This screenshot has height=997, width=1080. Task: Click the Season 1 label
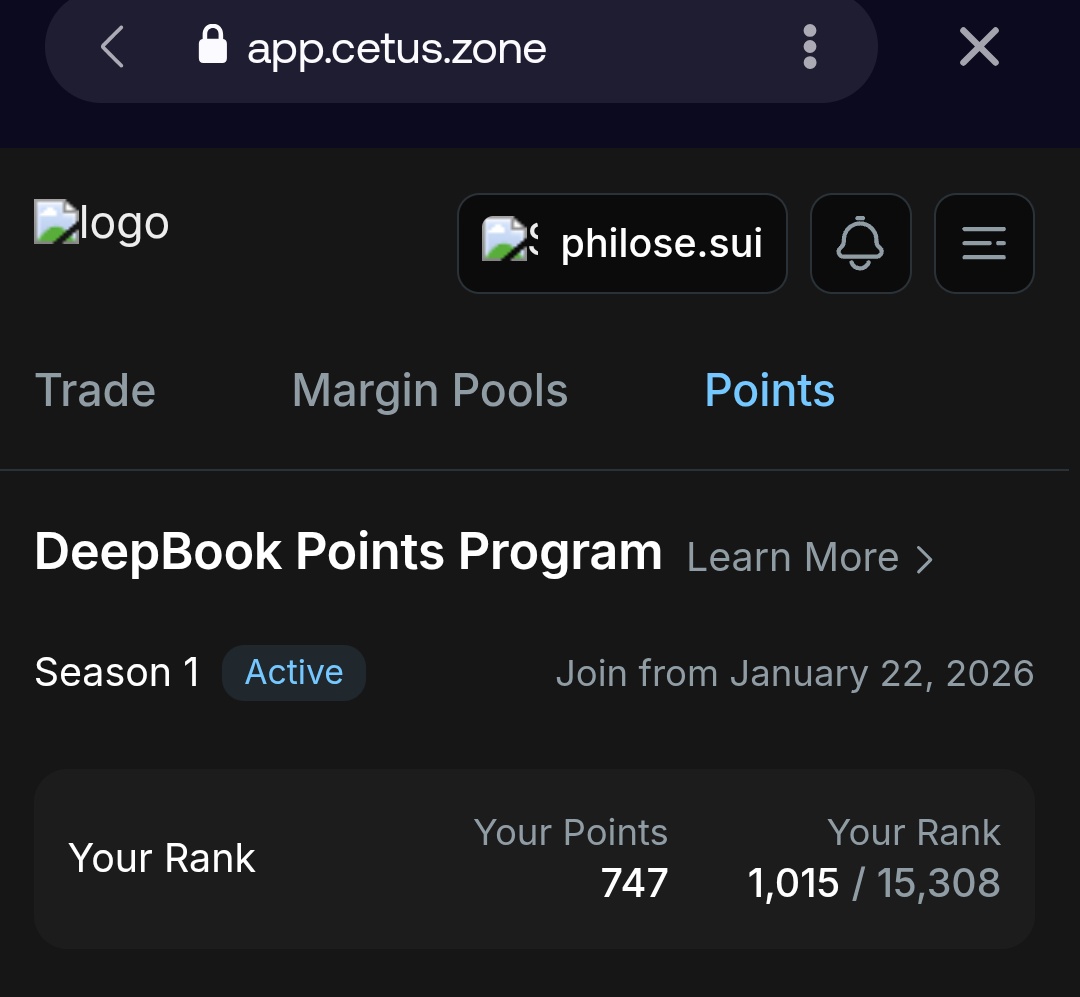[x=117, y=672]
